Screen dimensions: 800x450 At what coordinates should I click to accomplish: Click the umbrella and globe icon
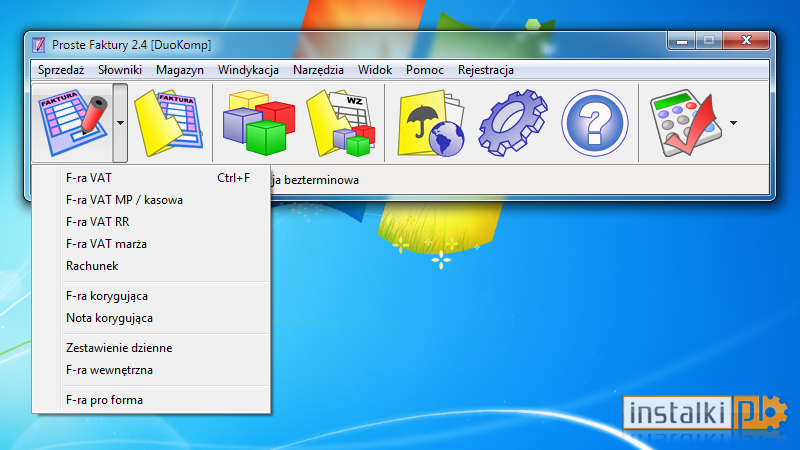pyautogui.click(x=431, y=122)
